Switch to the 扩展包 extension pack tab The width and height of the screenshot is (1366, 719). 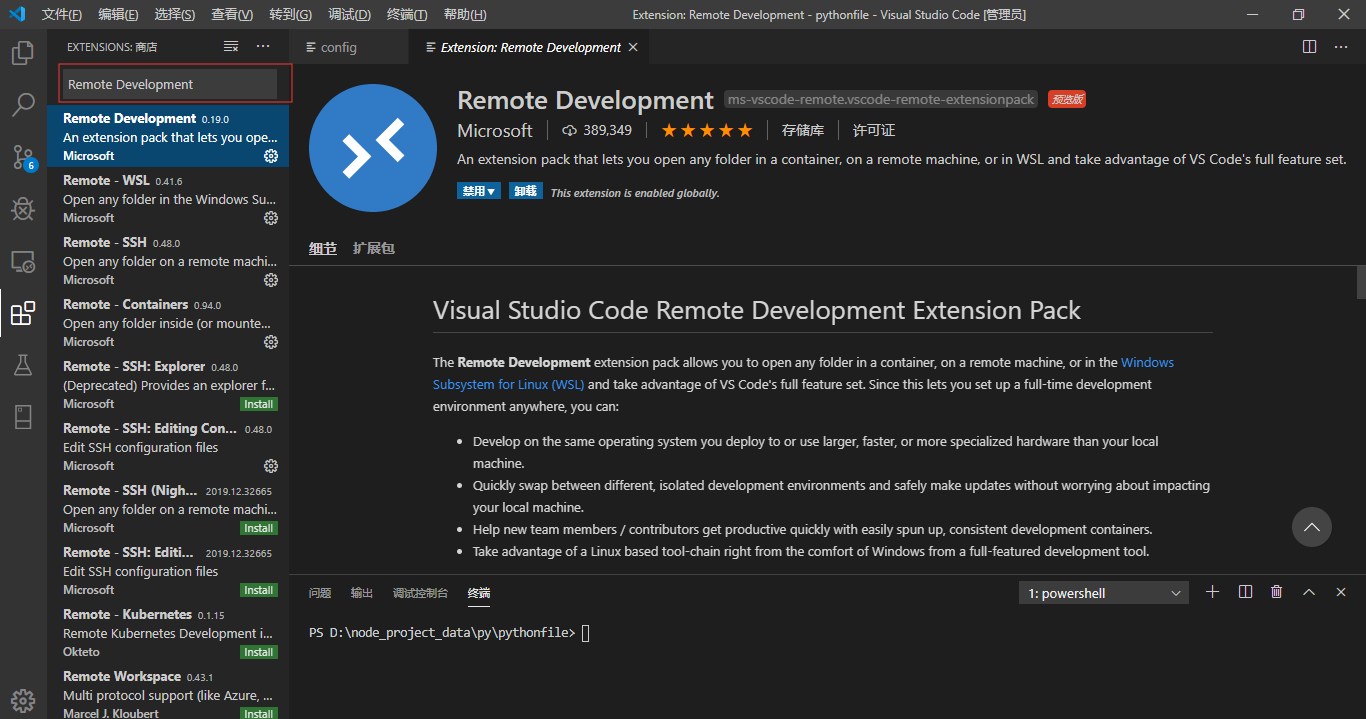point(374,248)
